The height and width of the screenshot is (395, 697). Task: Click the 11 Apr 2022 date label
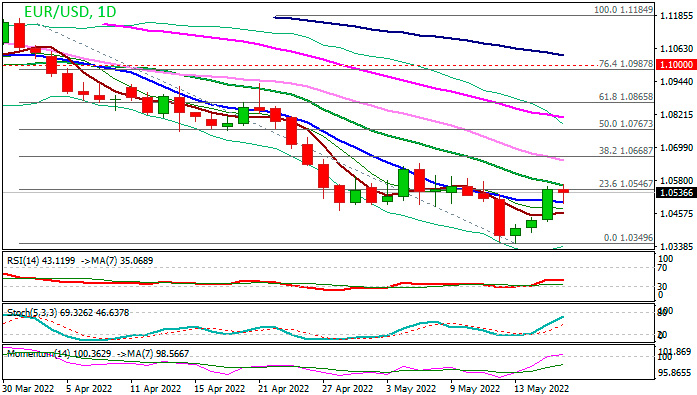point(156,389)
